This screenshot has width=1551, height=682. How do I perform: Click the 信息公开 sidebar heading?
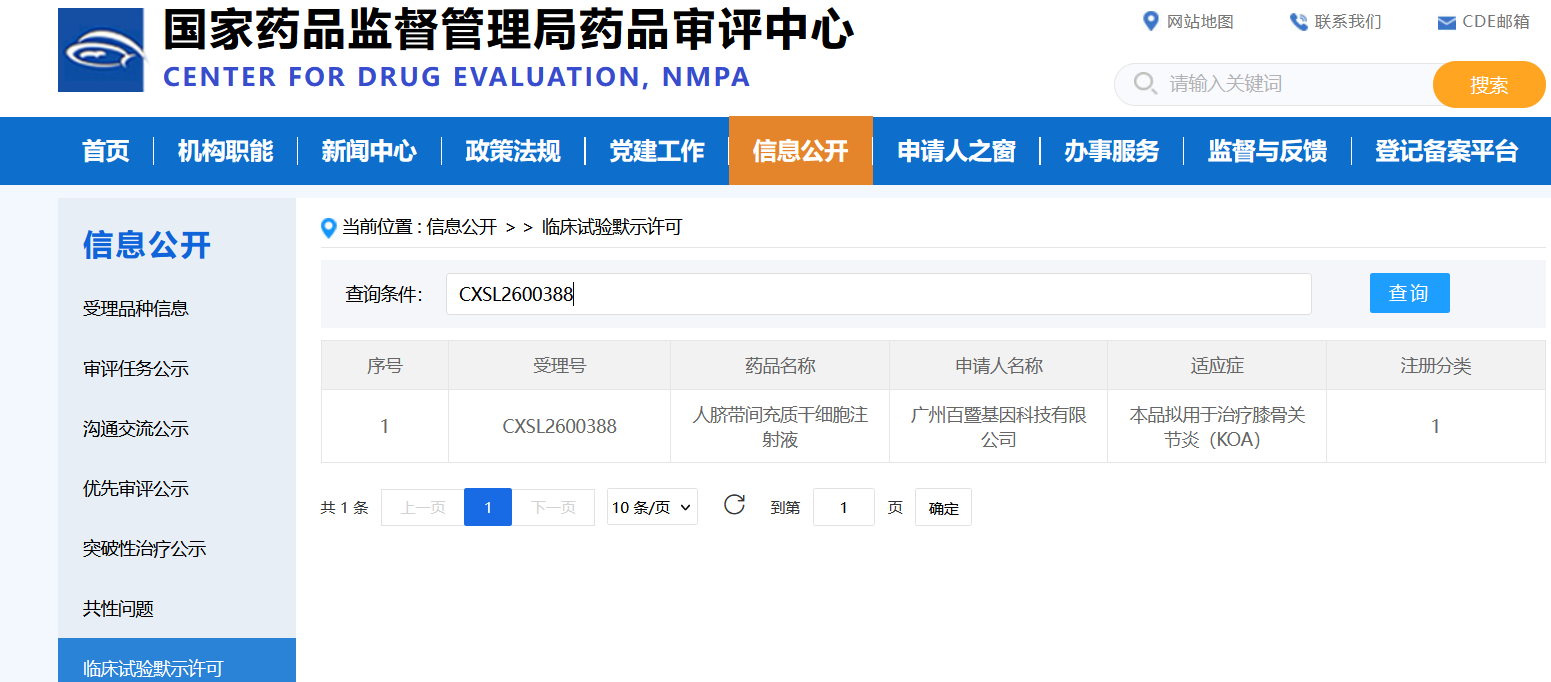147,245
